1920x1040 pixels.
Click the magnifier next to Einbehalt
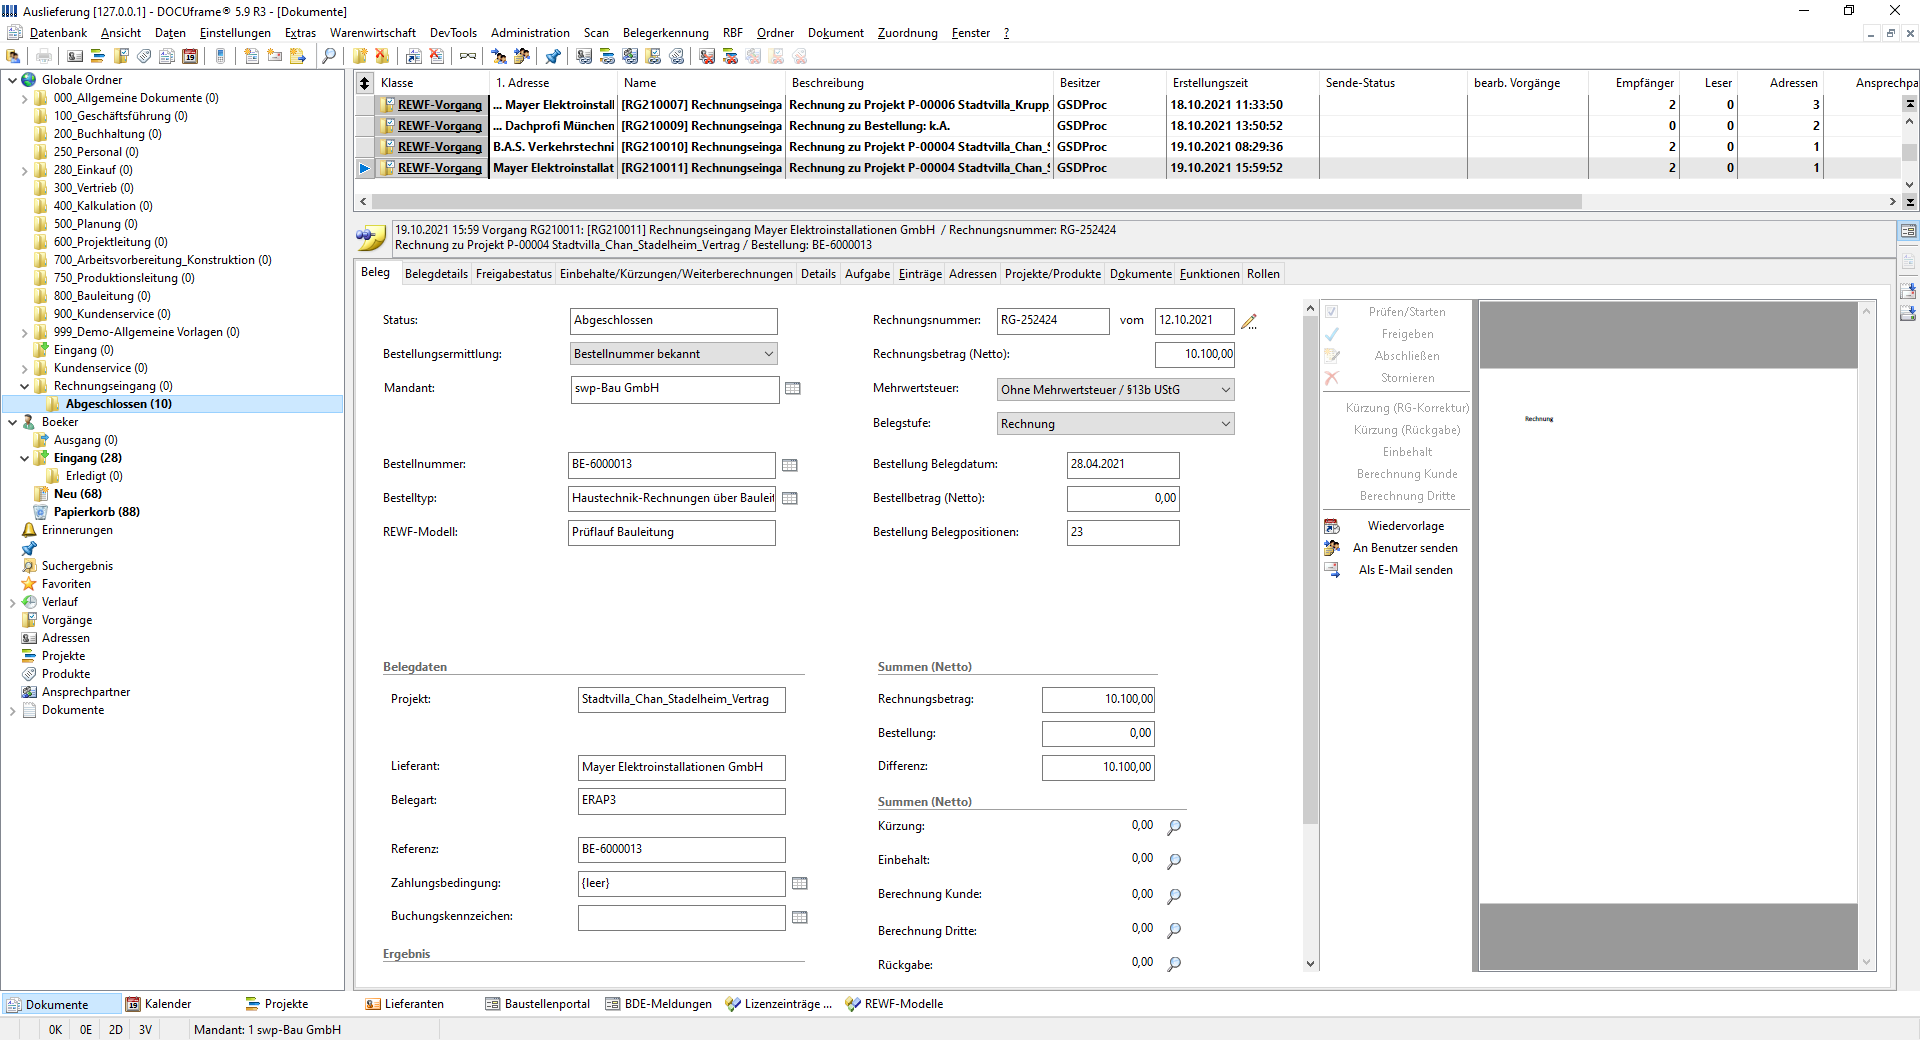click(1175, 861)
